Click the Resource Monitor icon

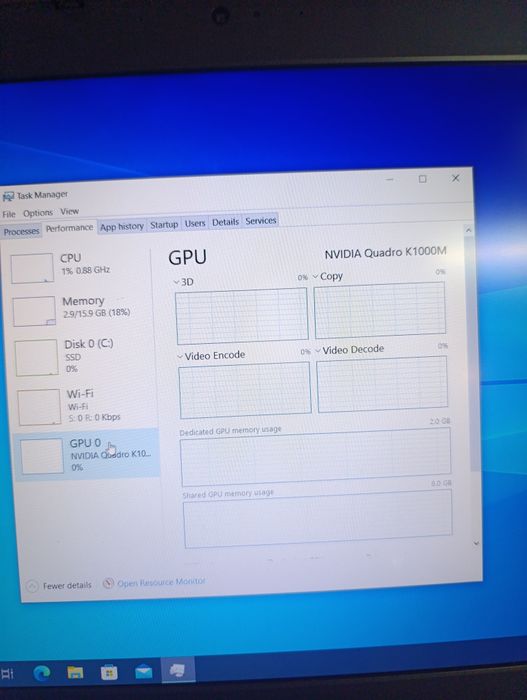(x=108, y=583)
